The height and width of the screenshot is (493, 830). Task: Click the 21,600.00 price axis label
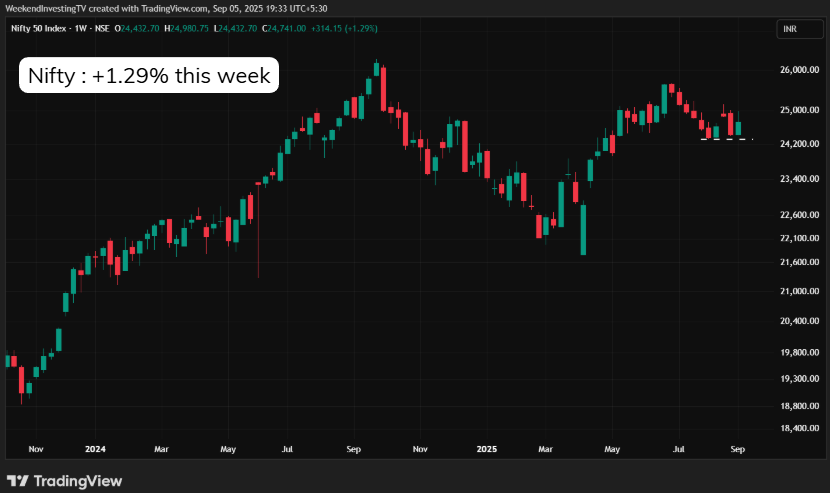coord(799,262)
